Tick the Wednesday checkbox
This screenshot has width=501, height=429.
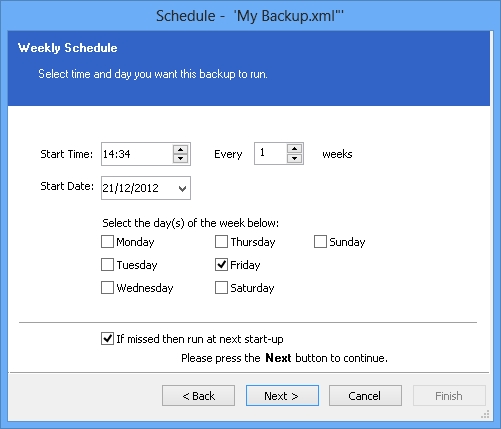107,288
